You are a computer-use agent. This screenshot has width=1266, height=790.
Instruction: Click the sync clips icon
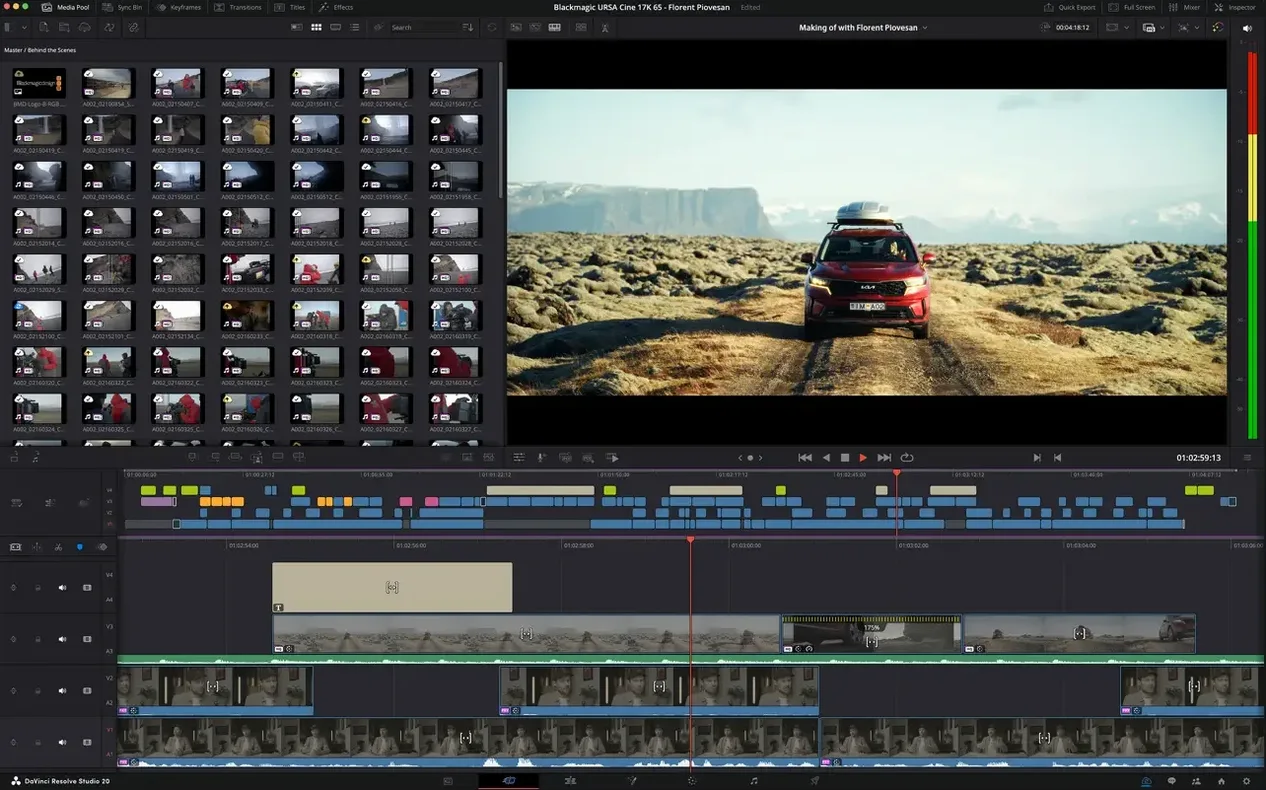pyautogui.click(x=109, y=27)
